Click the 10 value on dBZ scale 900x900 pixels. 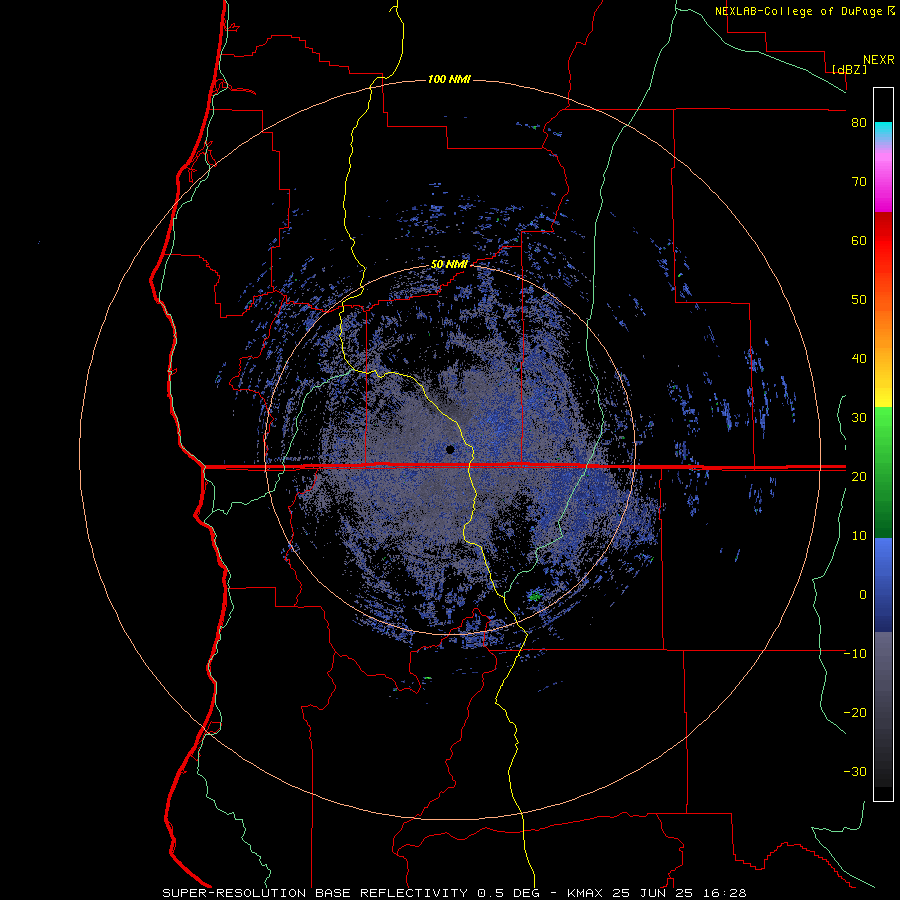click(x=859, y=536)
